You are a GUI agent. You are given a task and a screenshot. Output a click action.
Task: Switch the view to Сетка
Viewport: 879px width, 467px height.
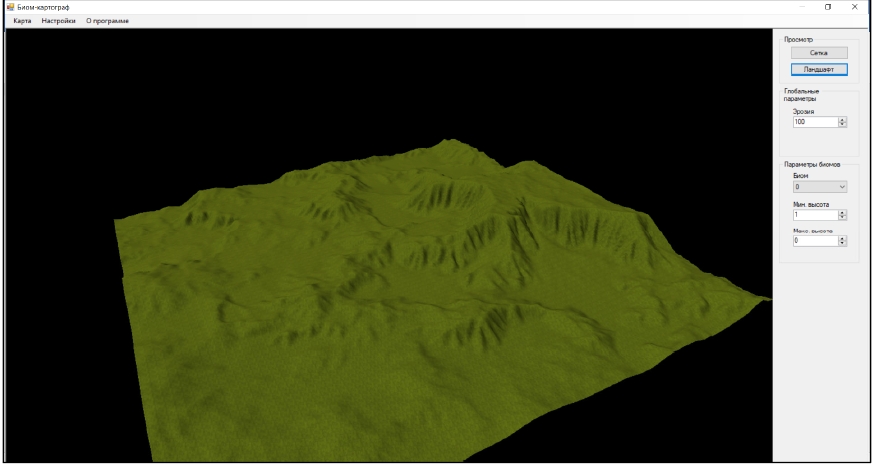pos(819,52)
